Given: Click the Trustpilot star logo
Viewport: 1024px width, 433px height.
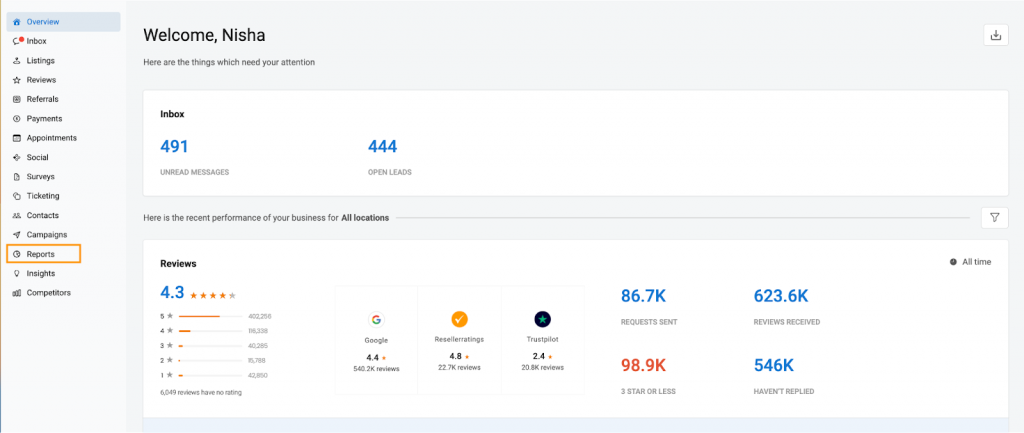Looking at the screenshot, I should (x=542, y=319).
